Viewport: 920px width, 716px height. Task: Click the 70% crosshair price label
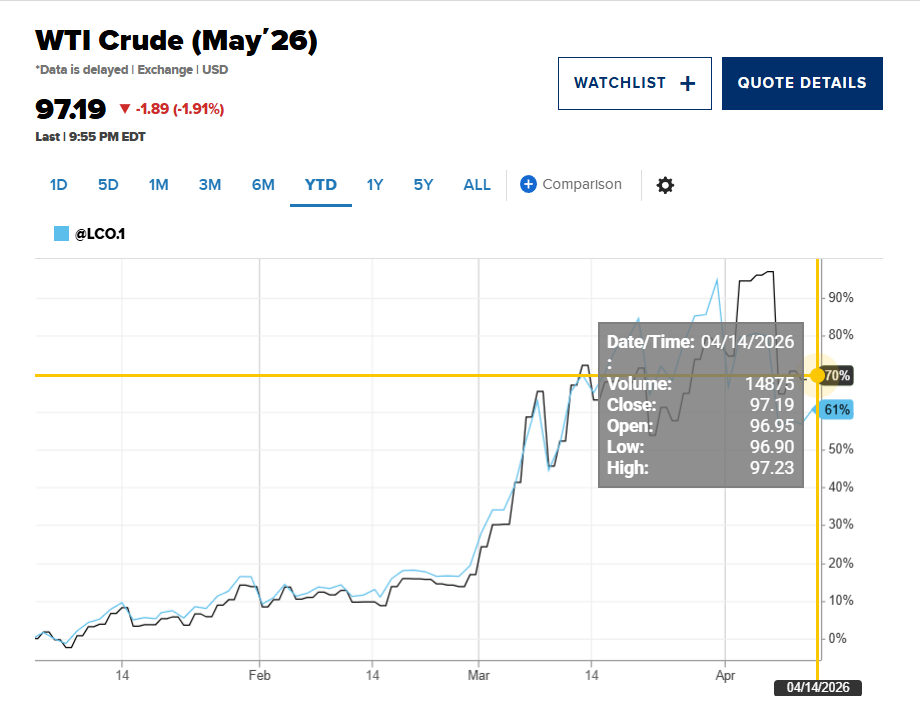coord(837,376)
